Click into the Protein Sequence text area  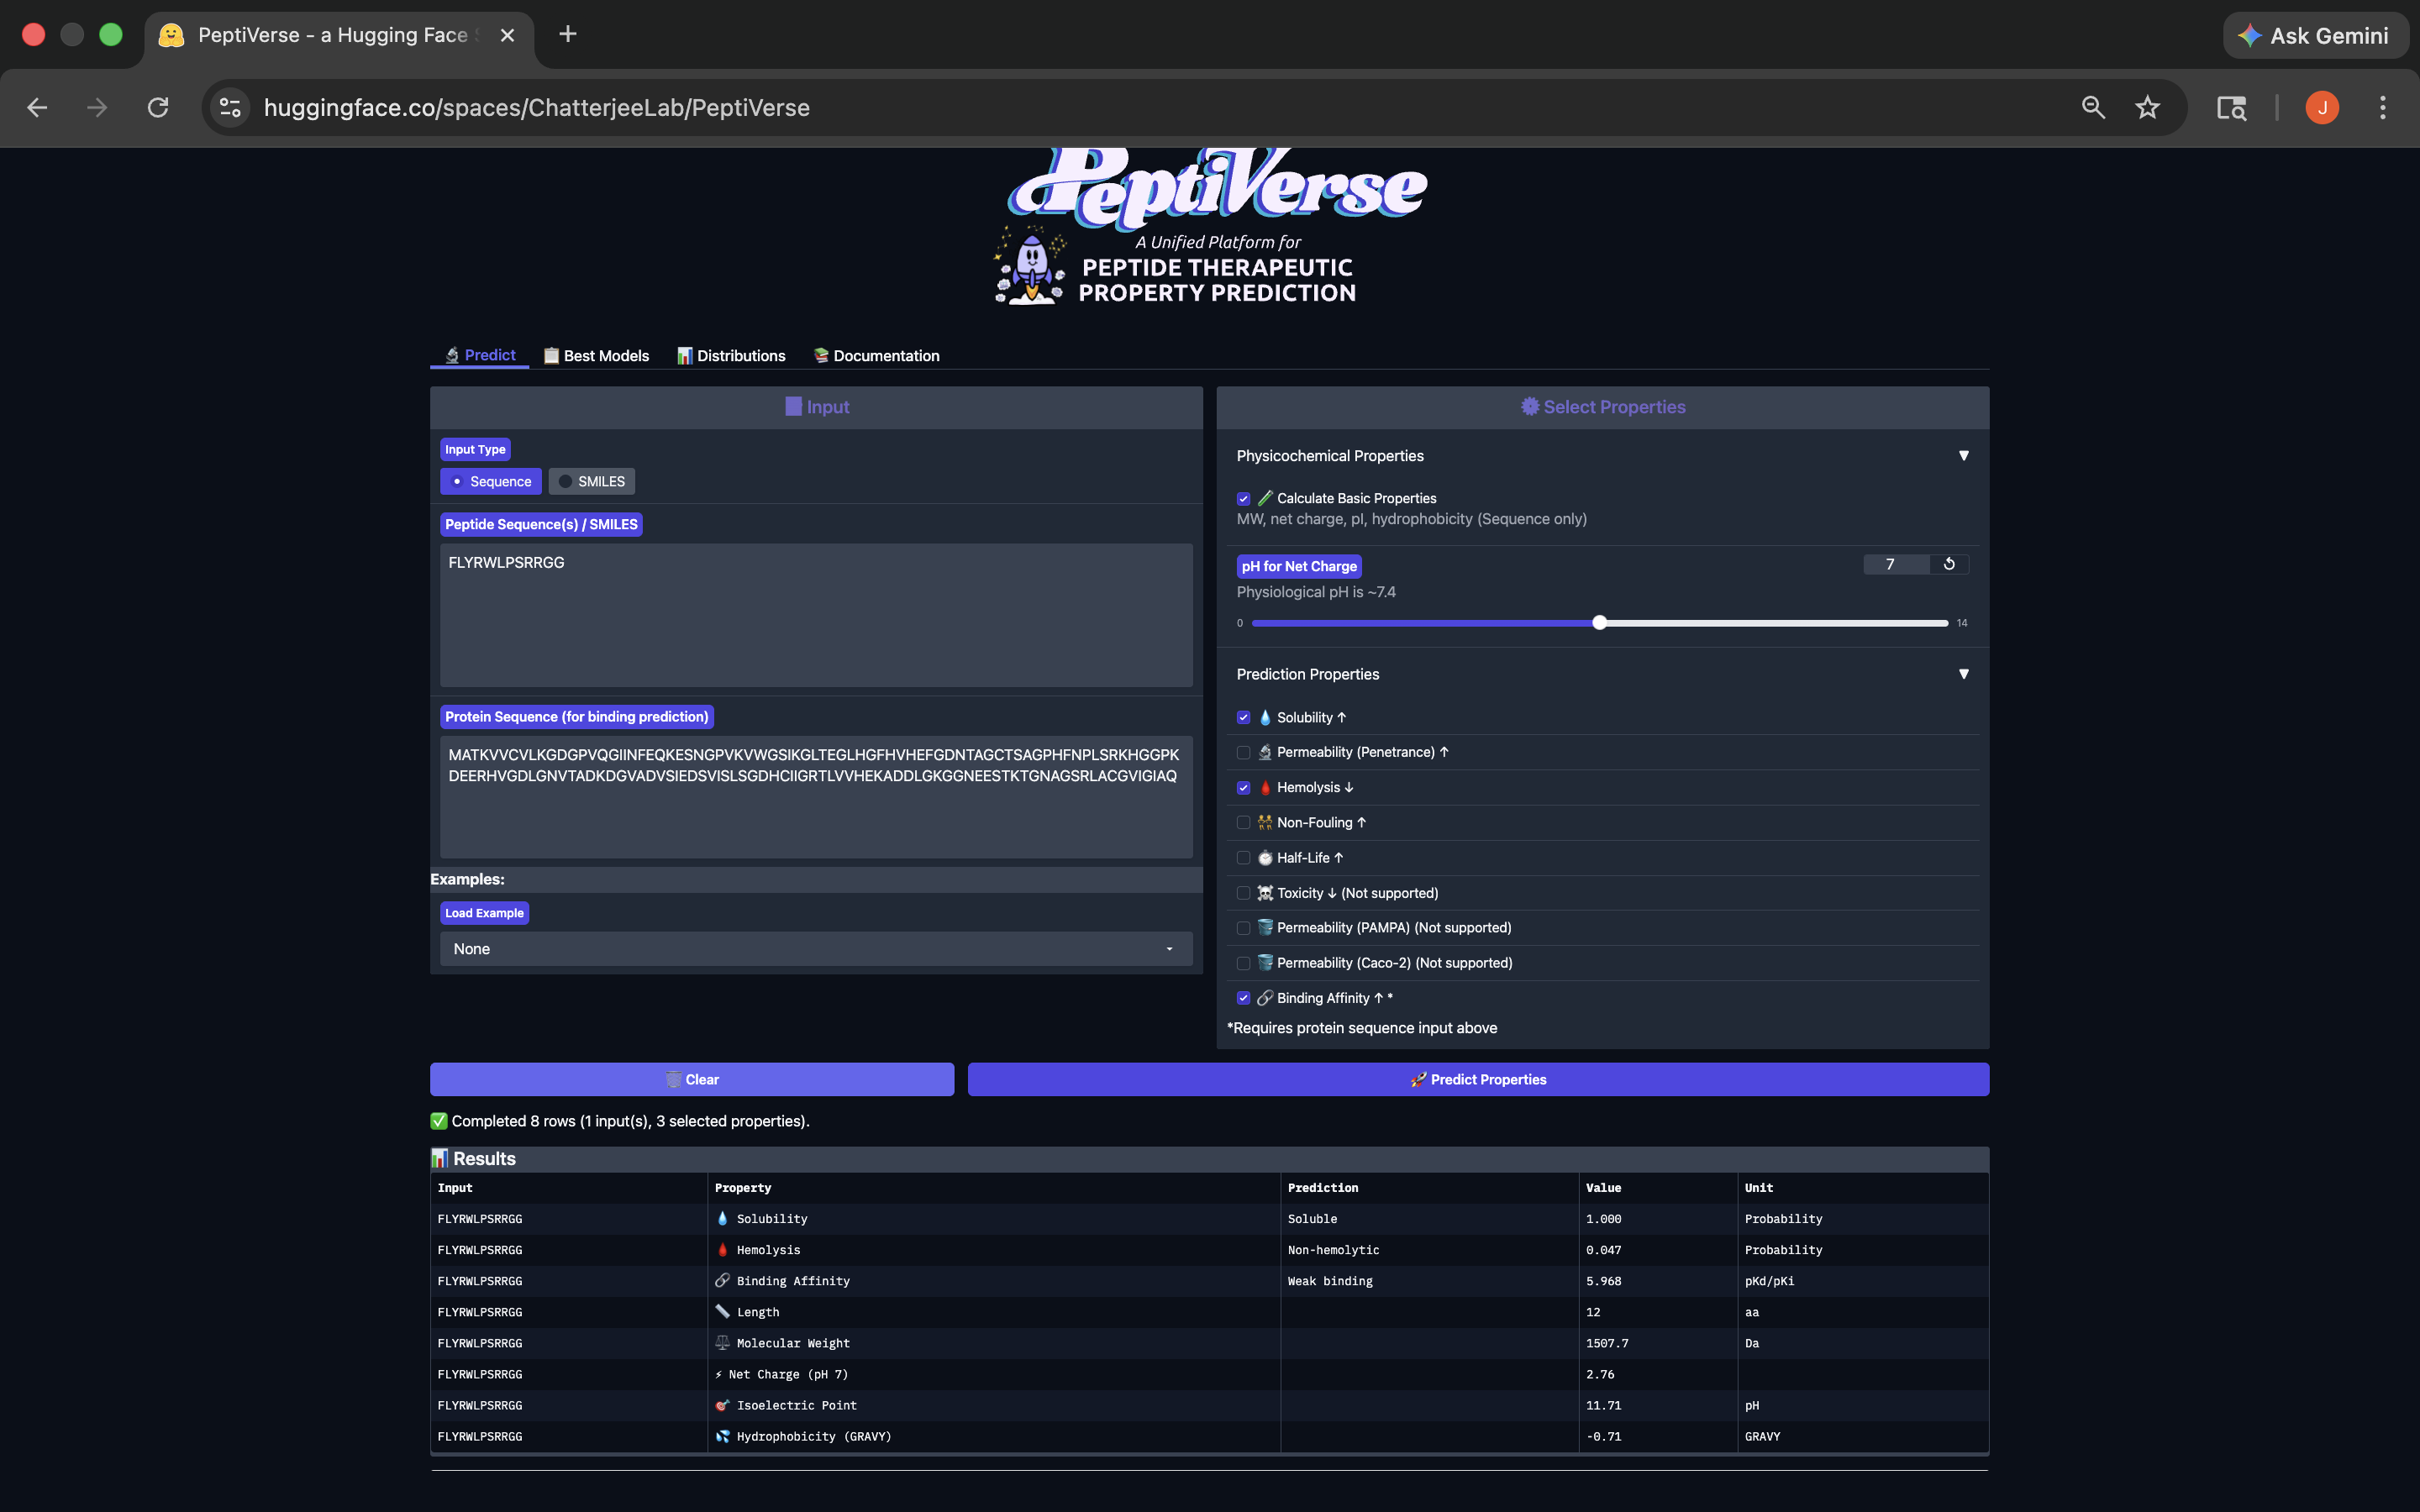pyautogui.click(x=816, y=797)
